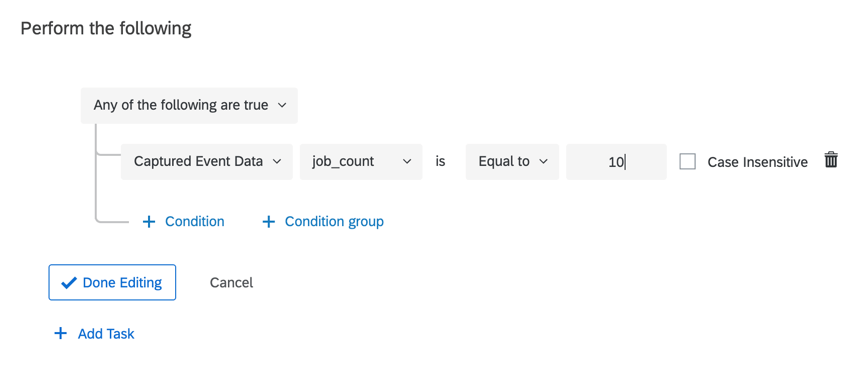This screenshot has width=850, height=375.
Task: Open the 'Any of the following are true' dropdown
Action: pyautogui.click(x=189, y=105)
